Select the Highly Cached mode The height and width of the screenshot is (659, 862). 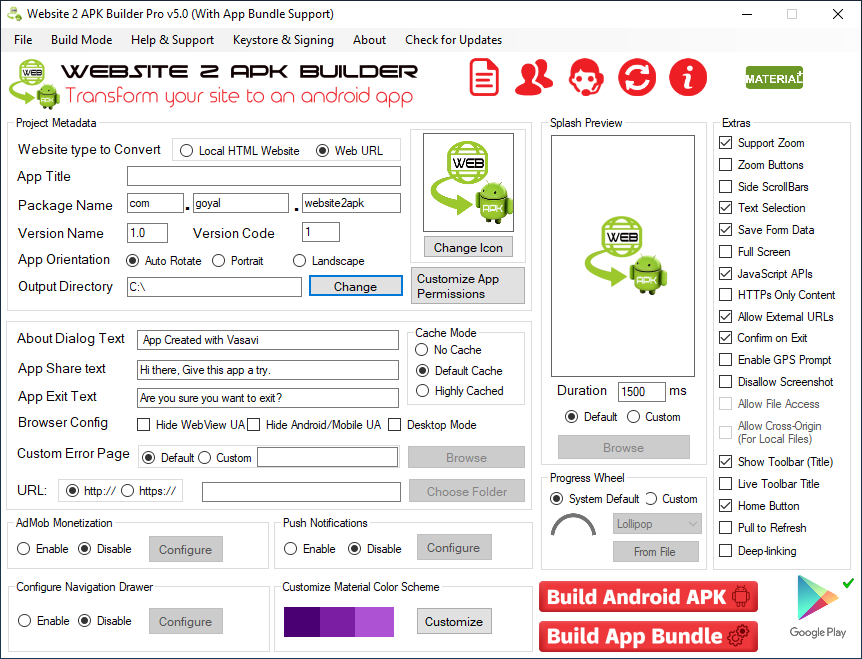[x=422, y=391]
